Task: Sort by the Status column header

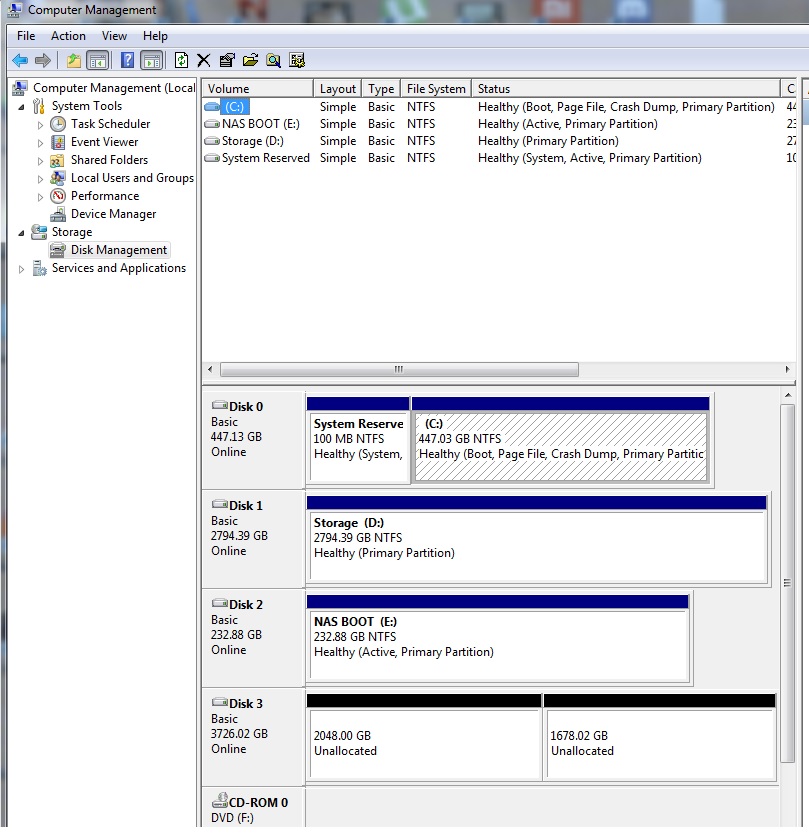Action: pyautogui.click(x=625, y=88)
